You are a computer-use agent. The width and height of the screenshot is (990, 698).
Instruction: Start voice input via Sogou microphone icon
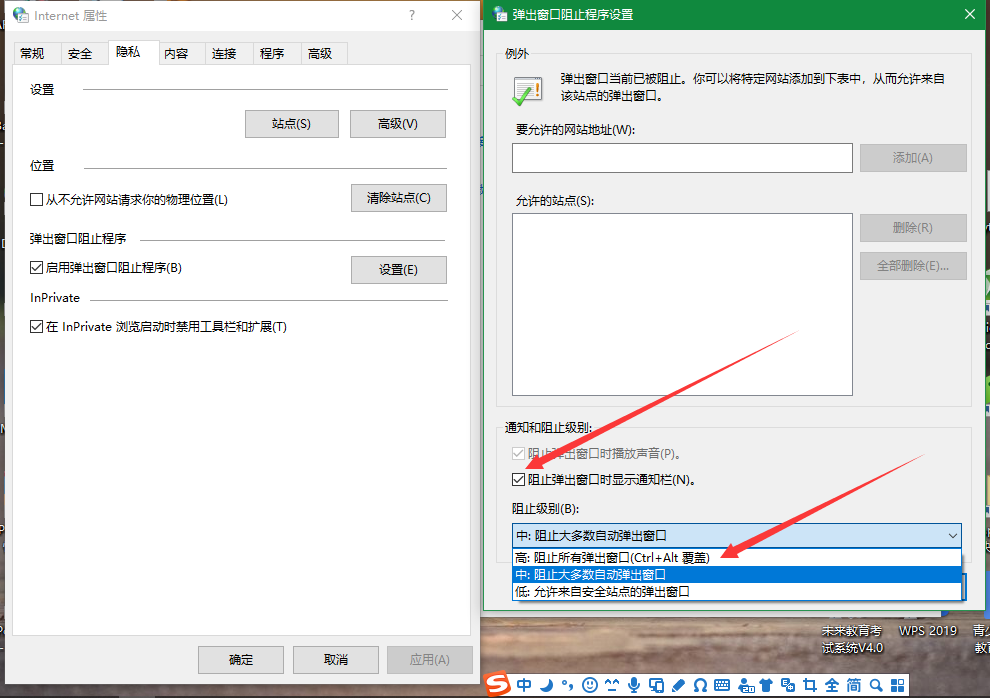tap(634, 685)
